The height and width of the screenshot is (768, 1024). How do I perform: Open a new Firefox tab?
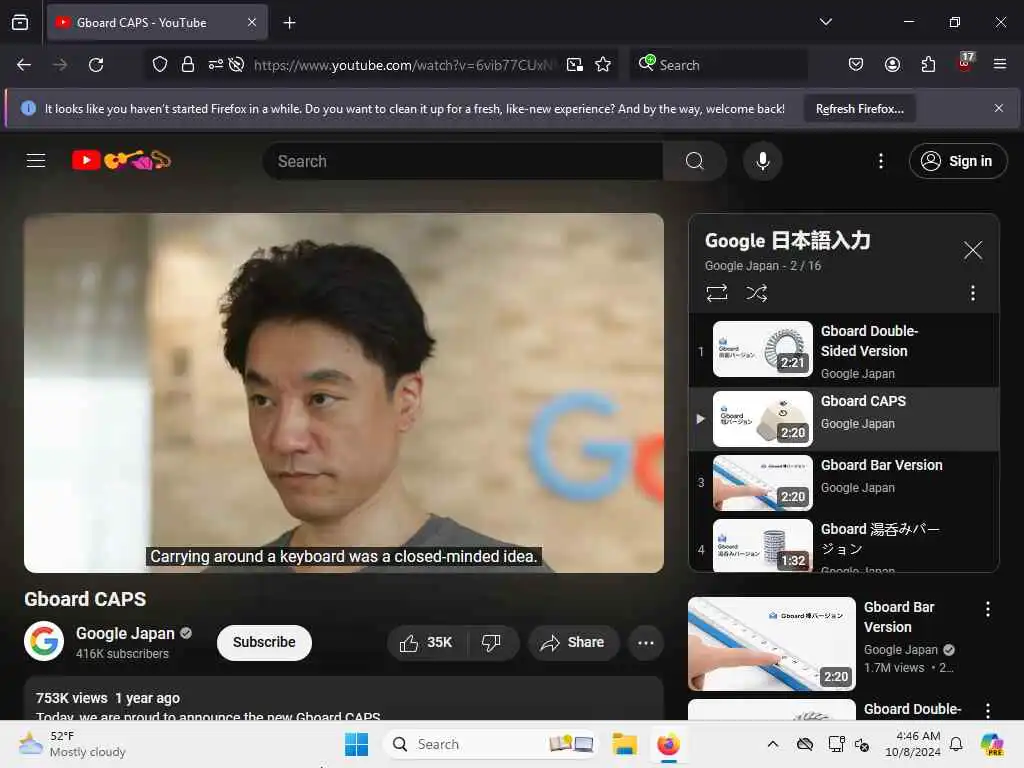289,23
